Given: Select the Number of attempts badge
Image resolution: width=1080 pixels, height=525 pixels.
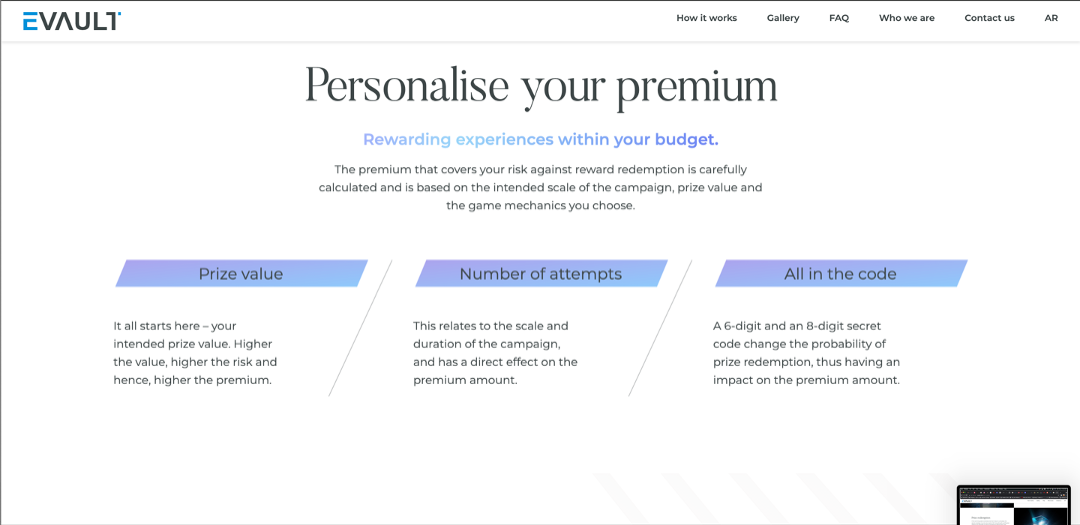Looking at the screenshot, I should [x=541, y=274].
